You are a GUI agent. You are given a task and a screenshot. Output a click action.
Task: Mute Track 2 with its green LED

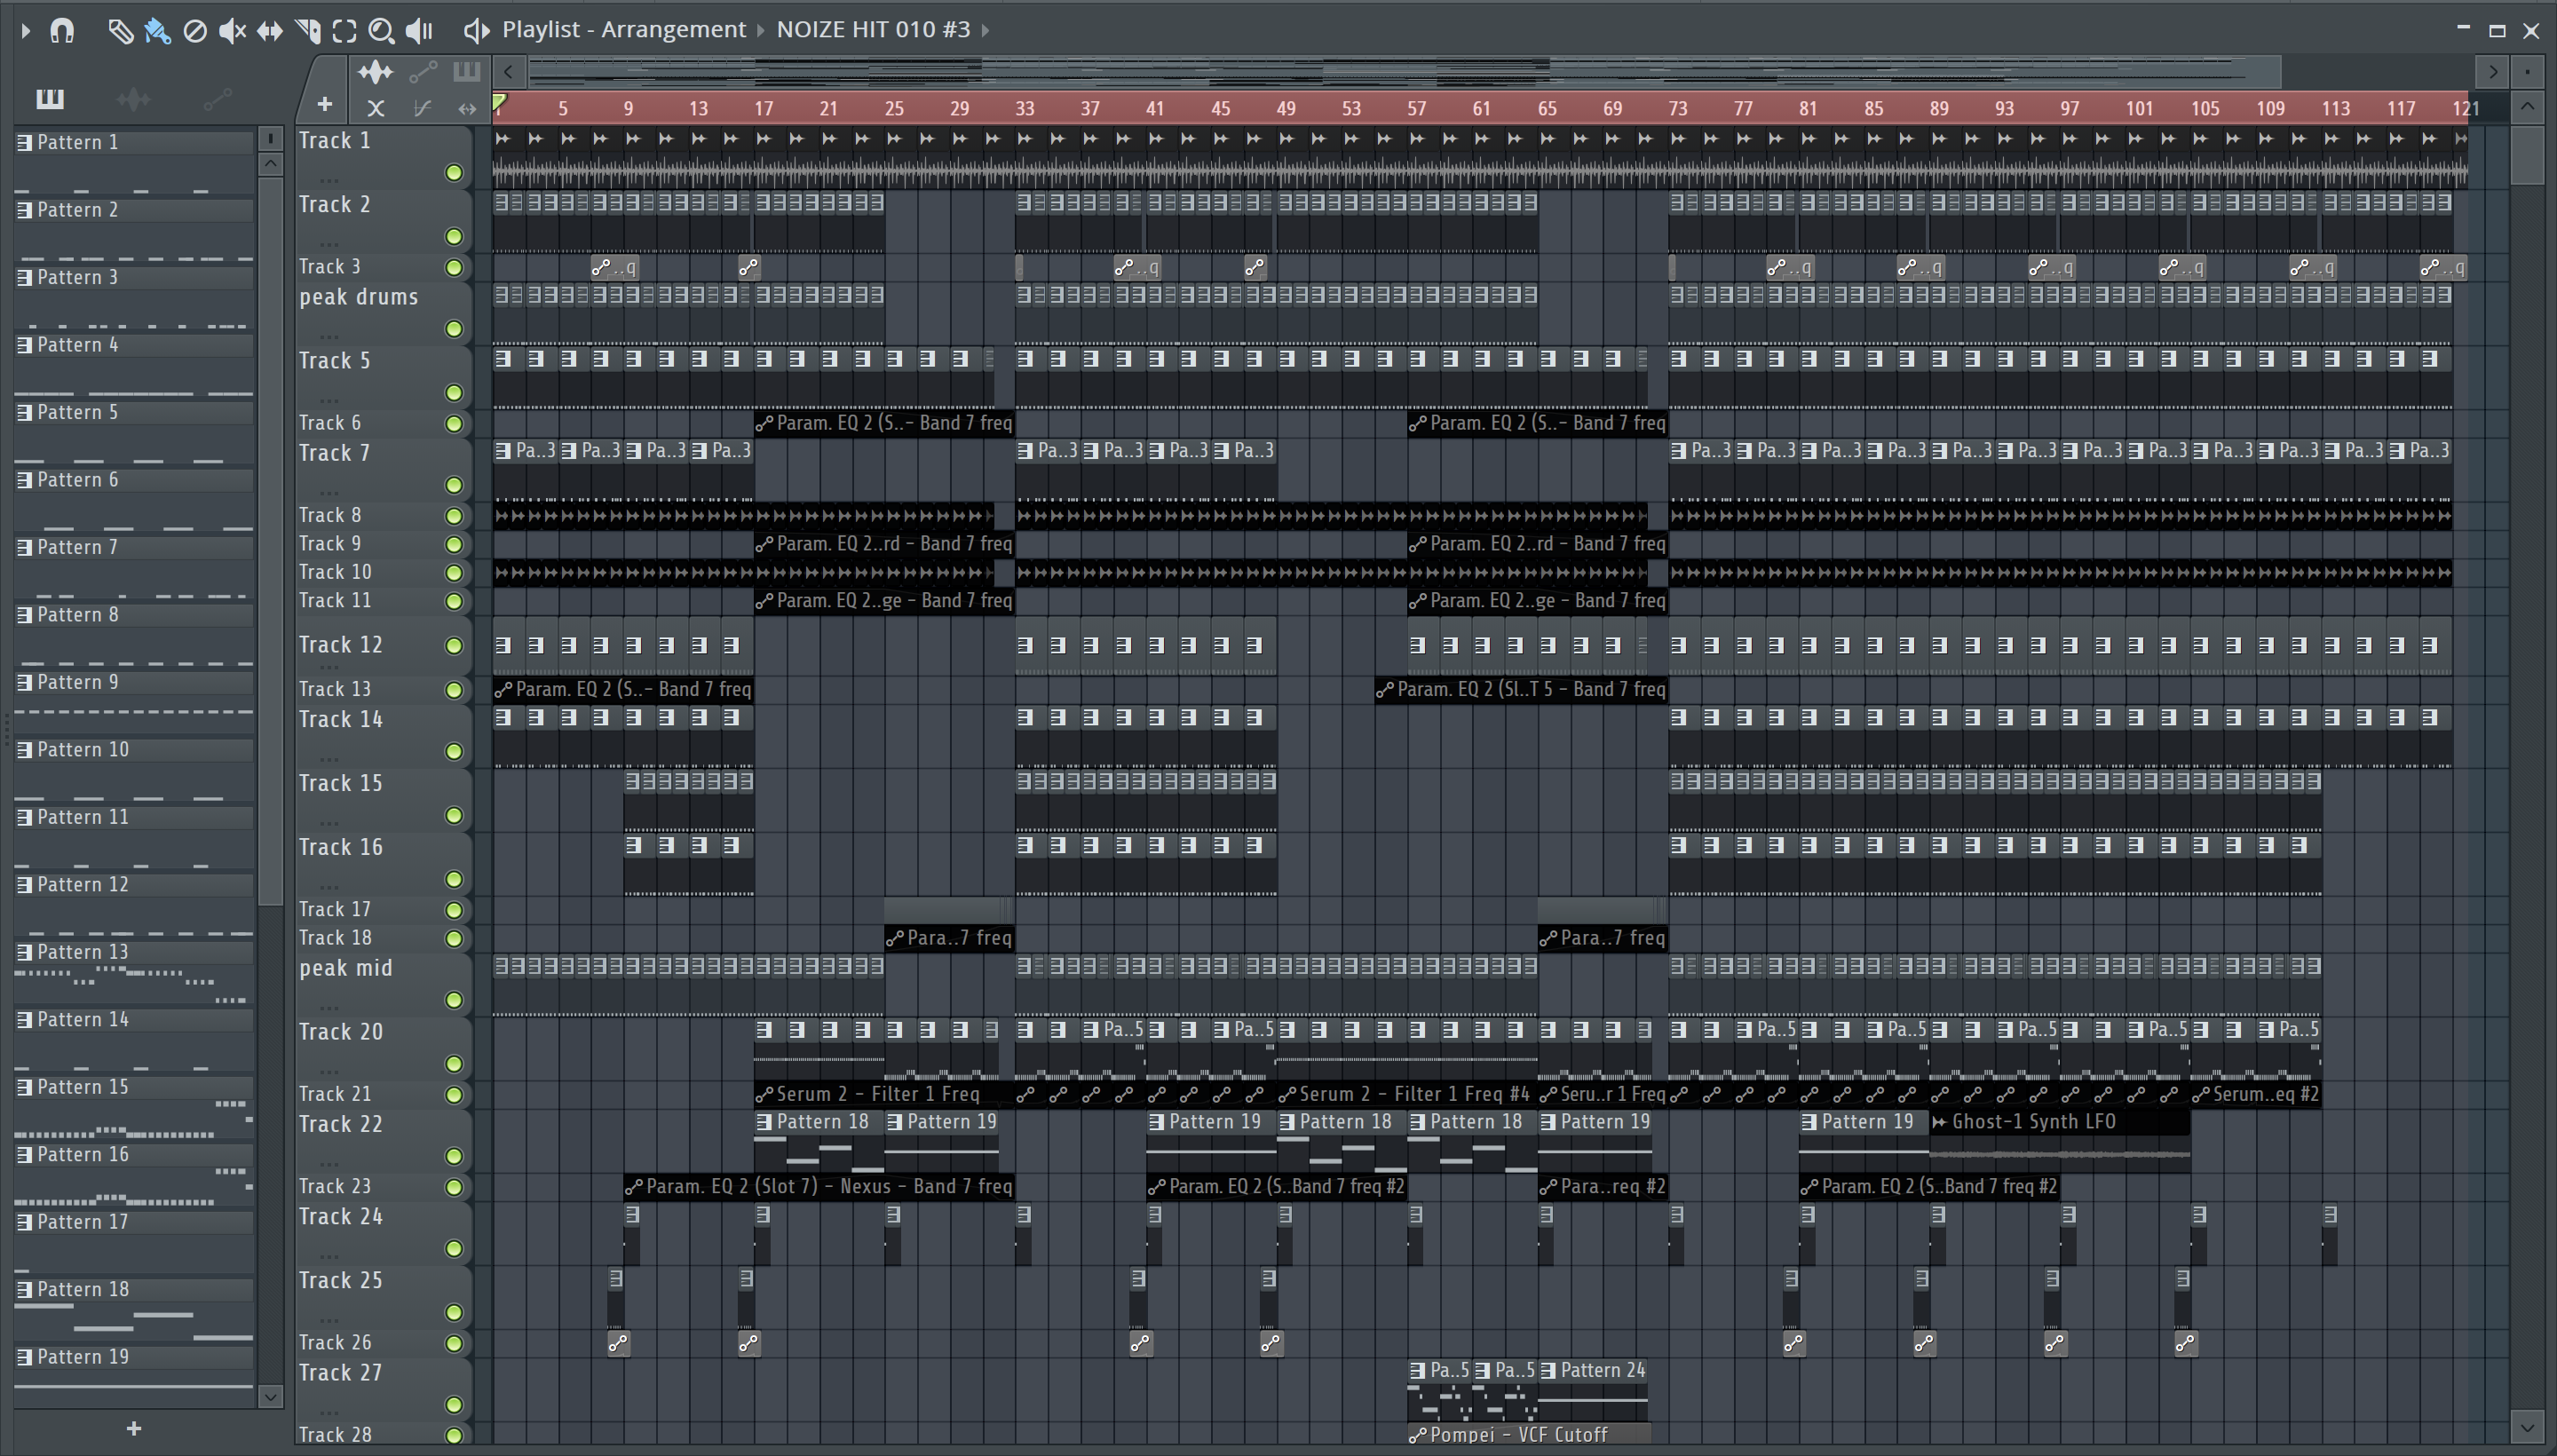point(454,237)
